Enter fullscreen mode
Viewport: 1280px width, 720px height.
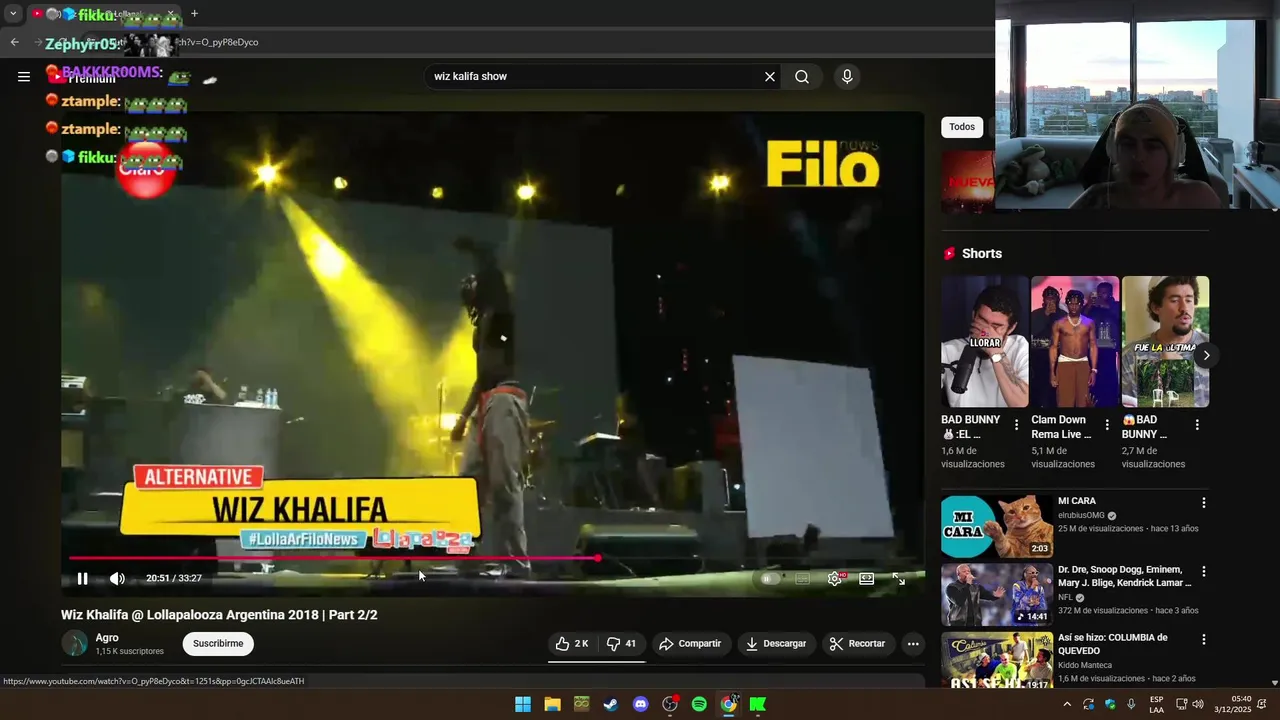point(898,578)
